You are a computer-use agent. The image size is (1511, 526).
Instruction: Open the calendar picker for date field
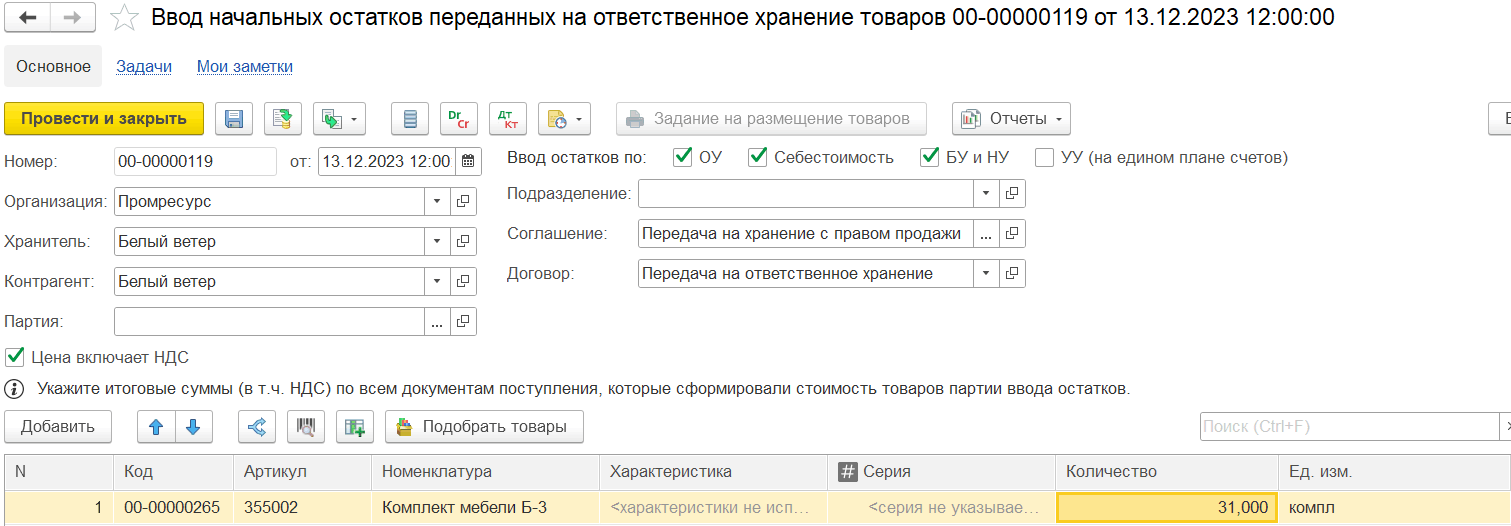[x=468, y=161]
